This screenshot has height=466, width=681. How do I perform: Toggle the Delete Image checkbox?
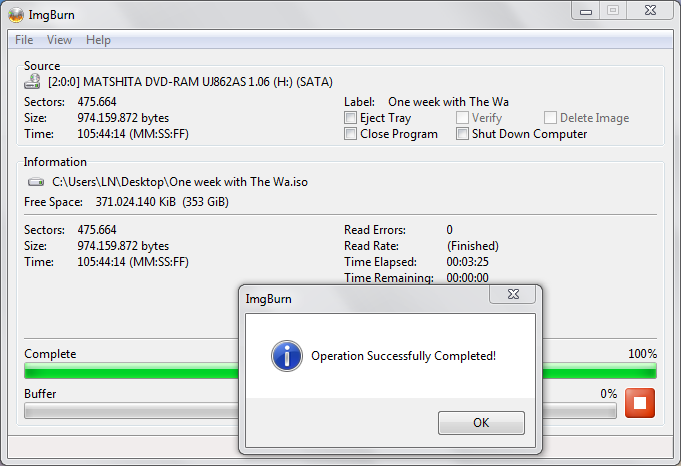click(550, 118)
